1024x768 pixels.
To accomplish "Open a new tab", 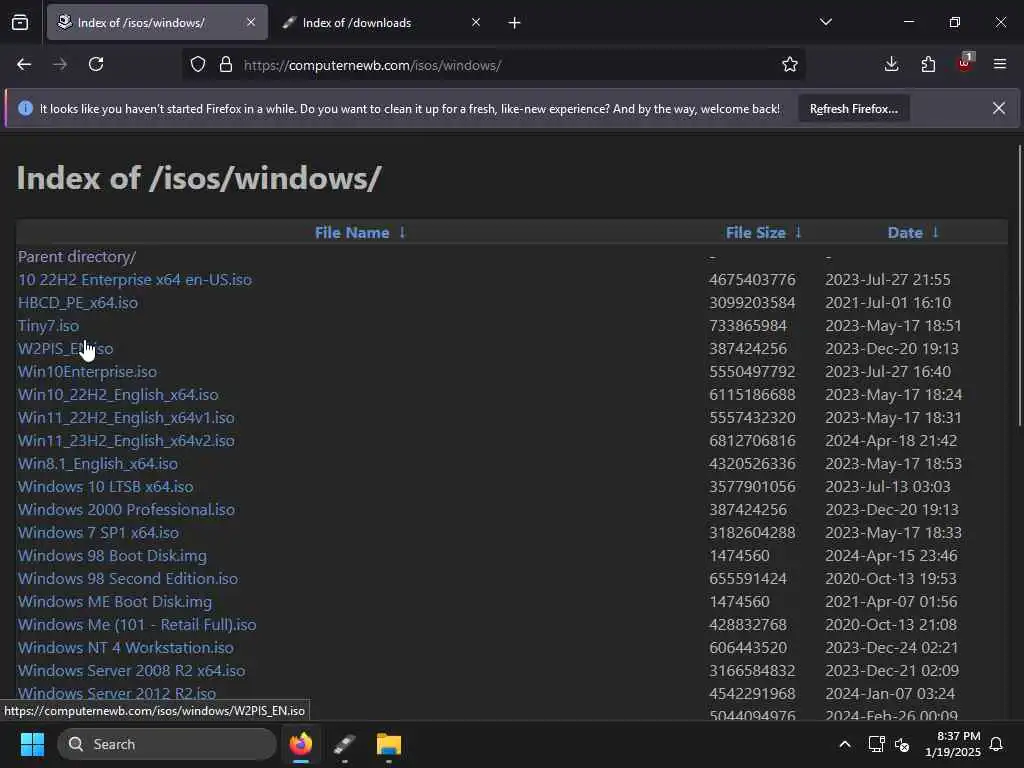I will (x=515, y=23).
